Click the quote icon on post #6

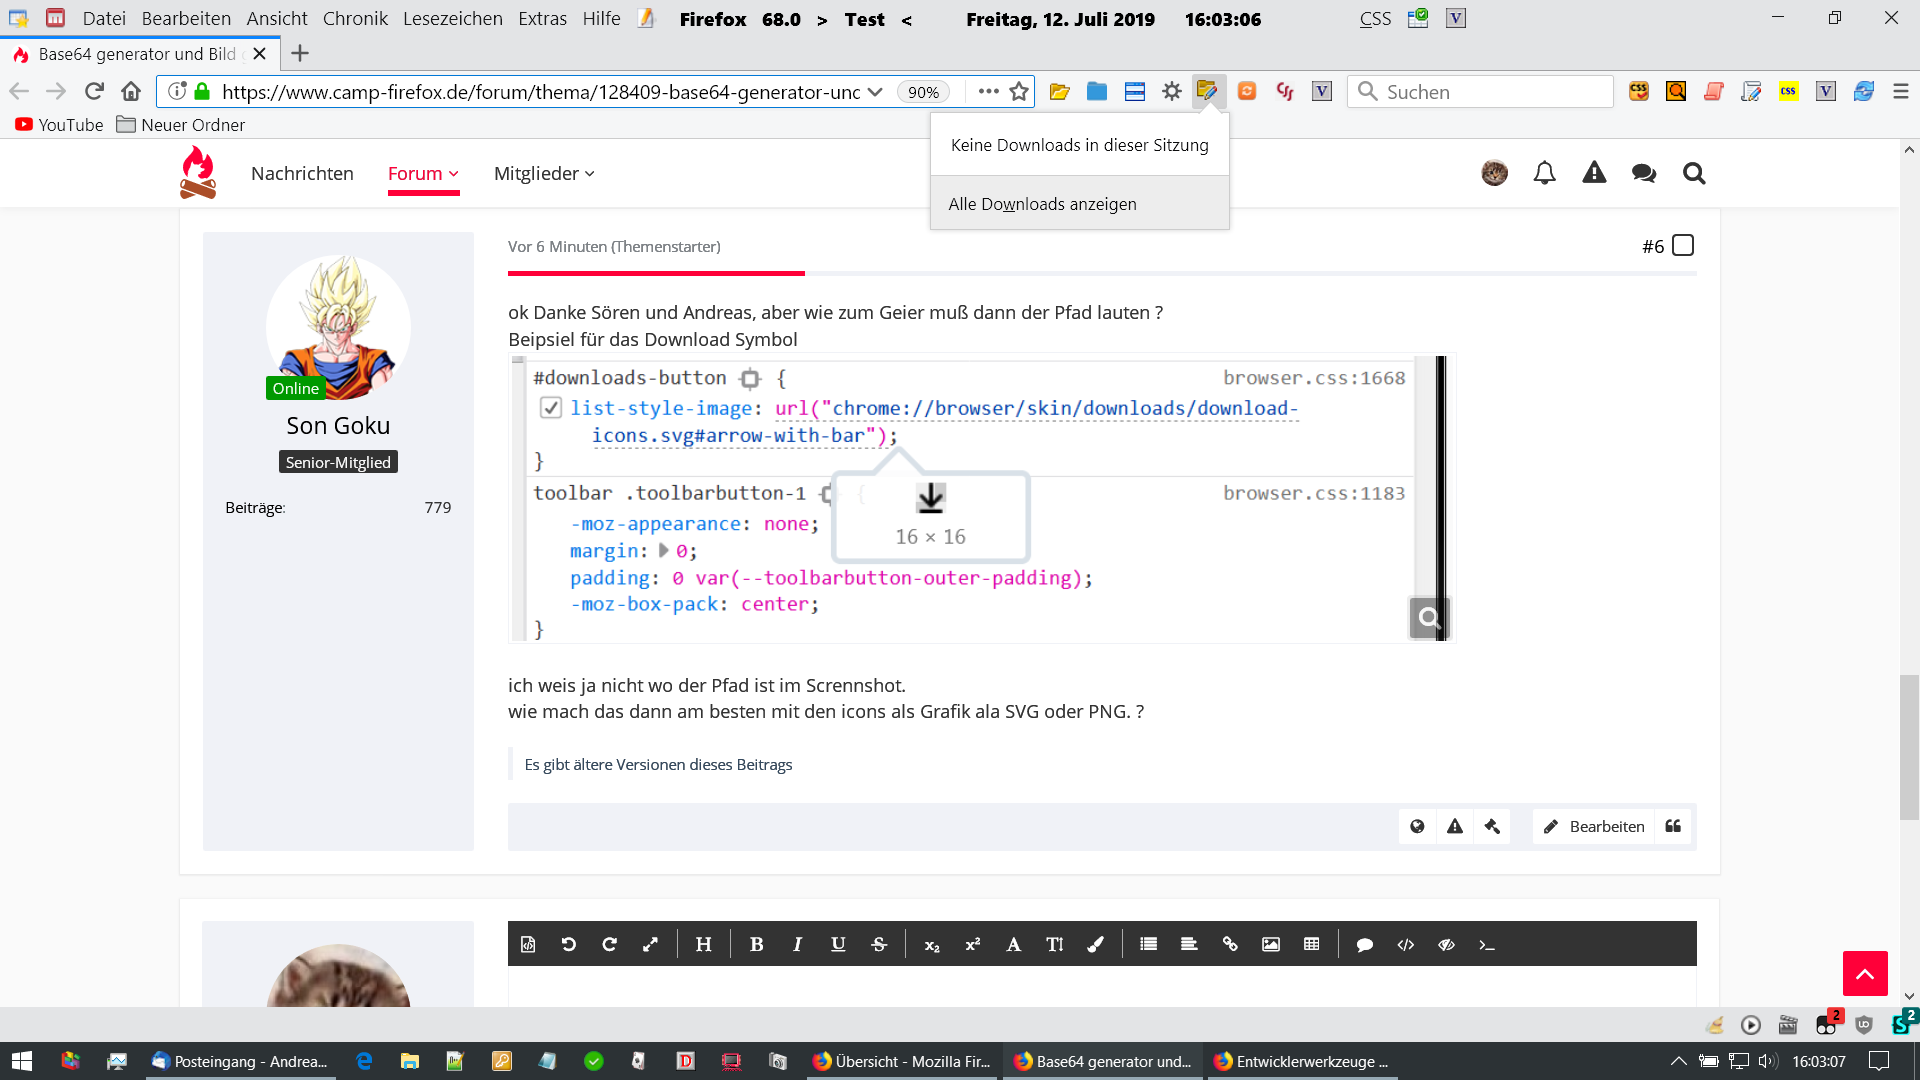tap(1673, 826)
